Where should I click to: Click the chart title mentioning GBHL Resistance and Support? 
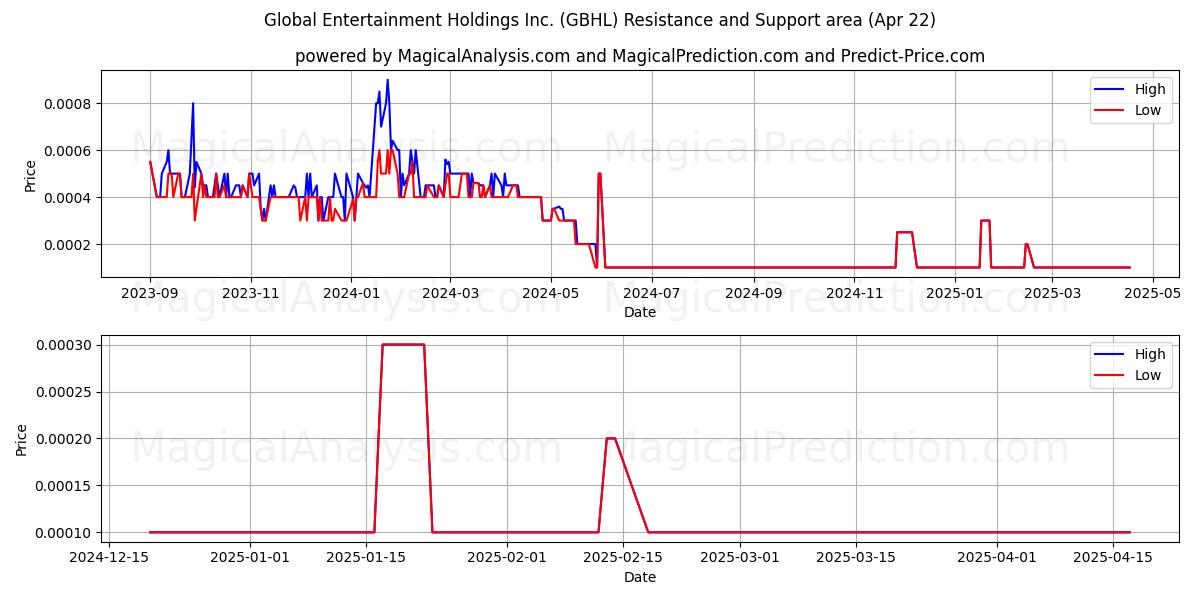point(600,20)
